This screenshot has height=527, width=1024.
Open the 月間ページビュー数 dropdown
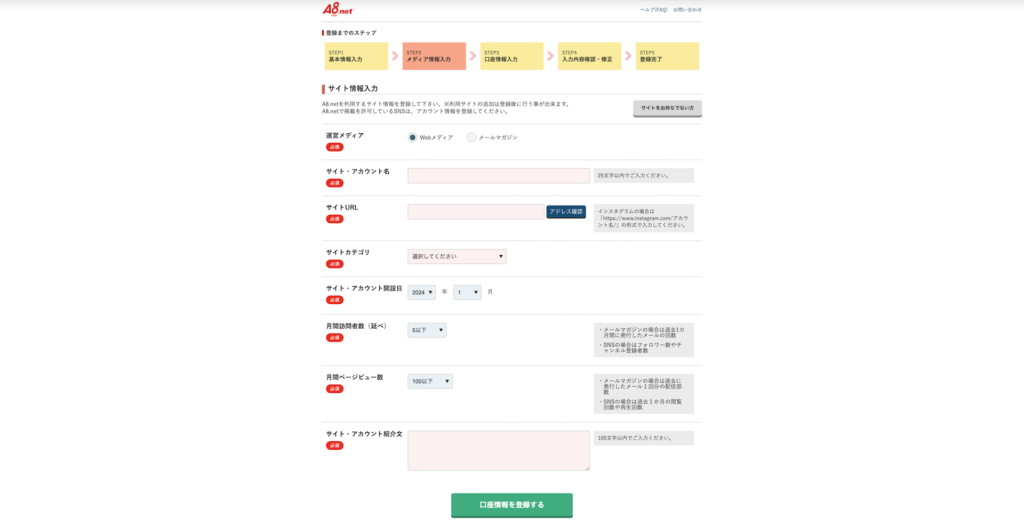pyautogui.click(x=430, y=381)
